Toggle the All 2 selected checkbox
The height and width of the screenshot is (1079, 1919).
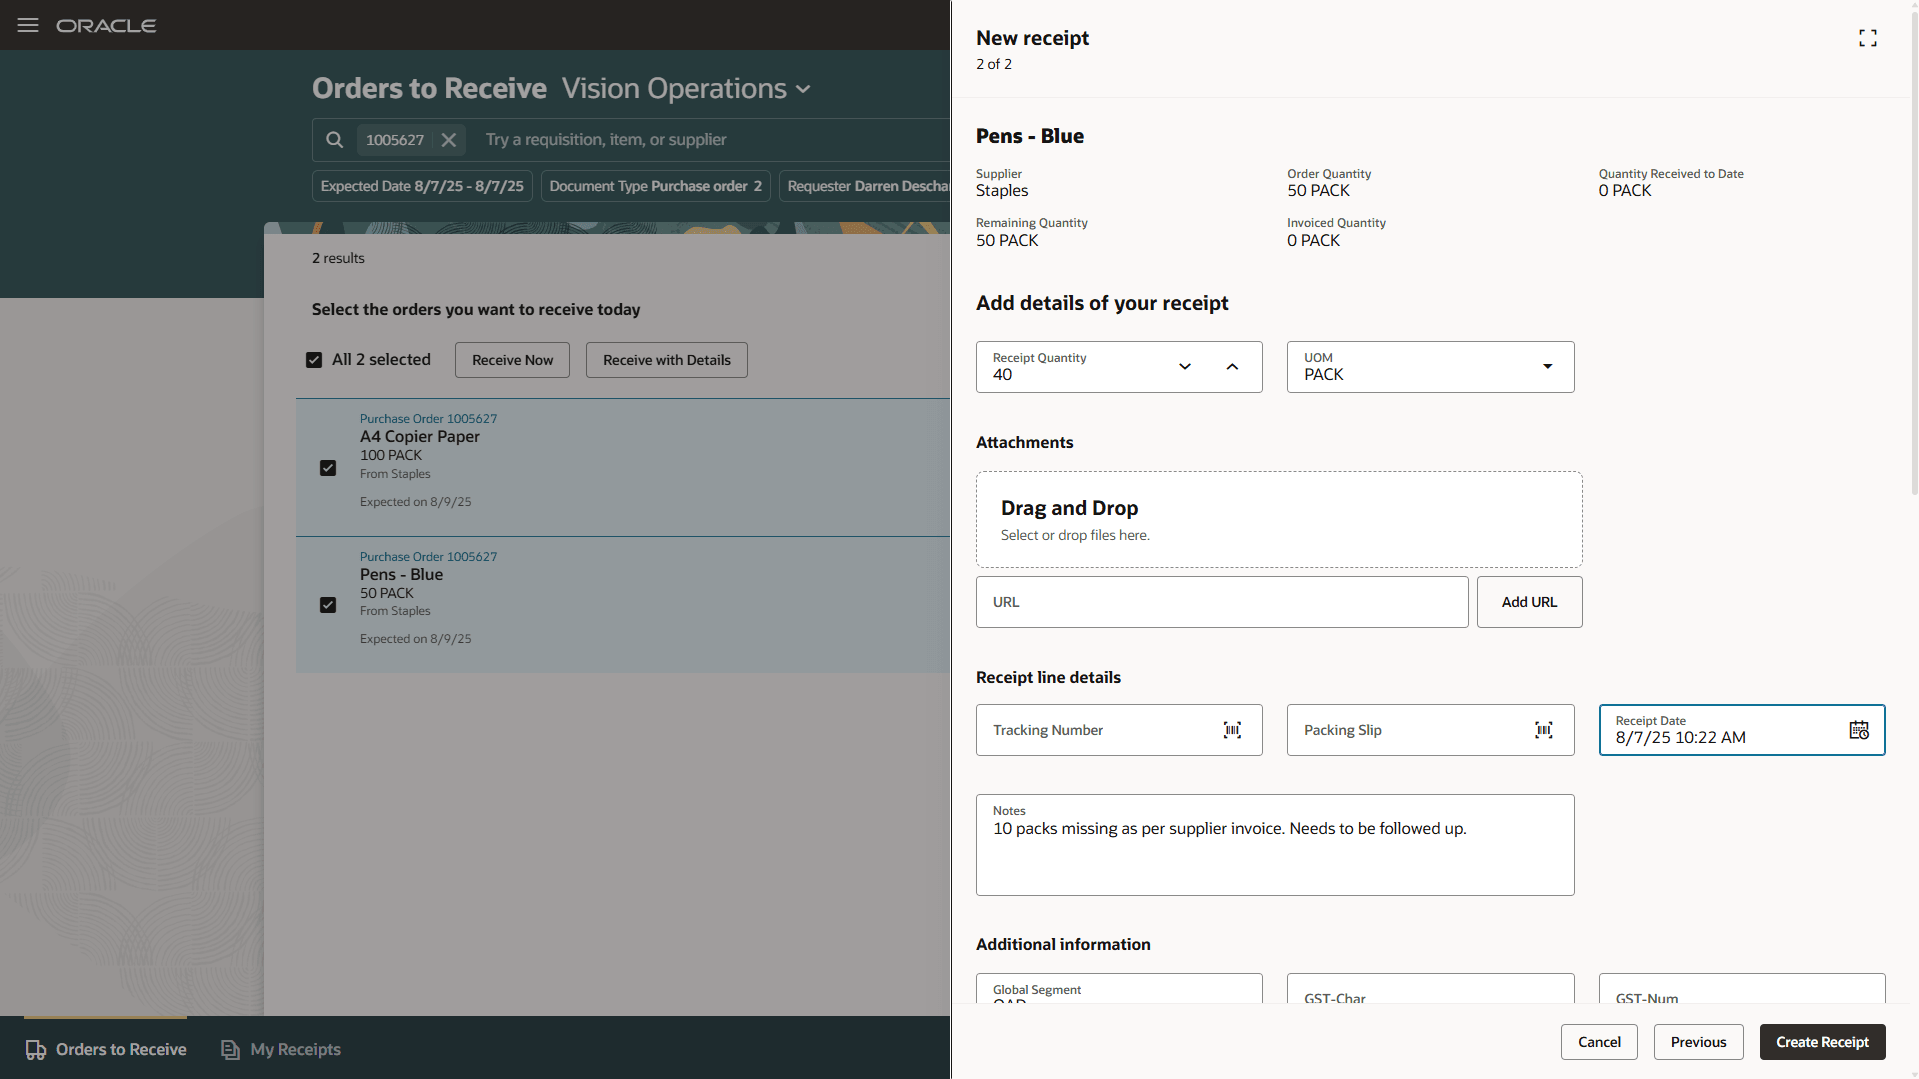314,360
